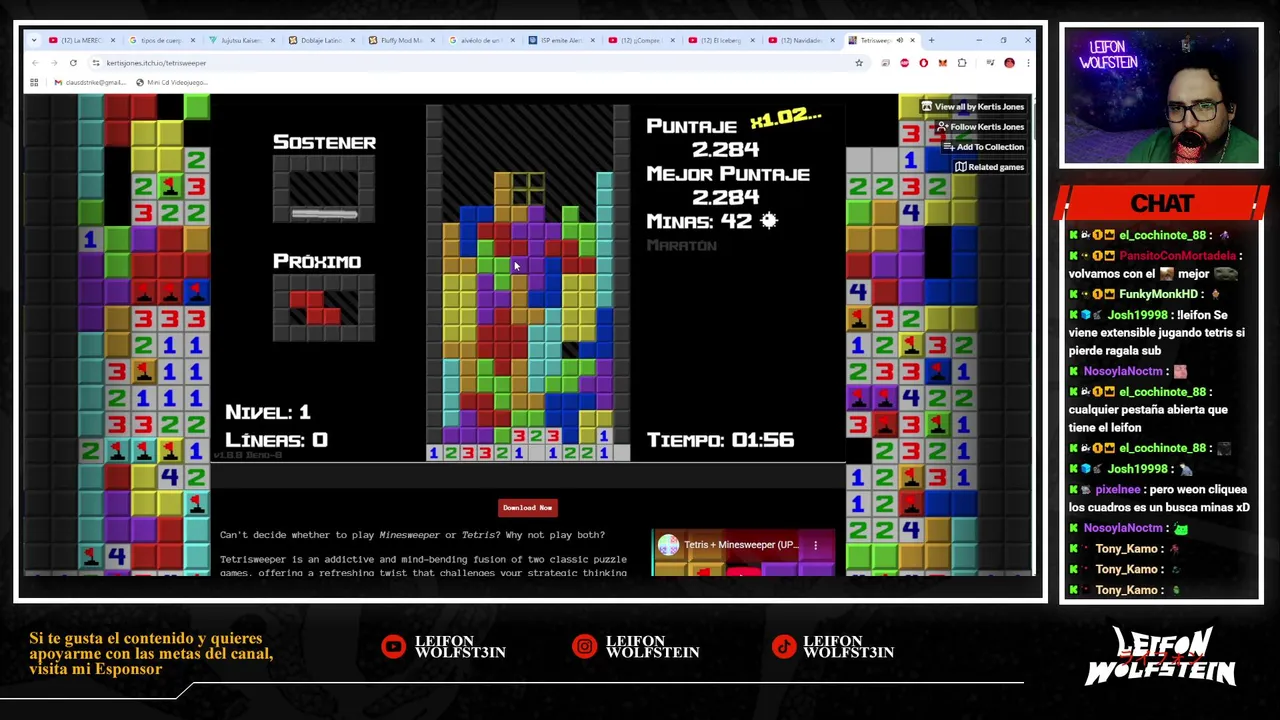Click the x1.02 multiplier text
The height and width of the screenshot is (720, 1280).
tap(786, 118)
